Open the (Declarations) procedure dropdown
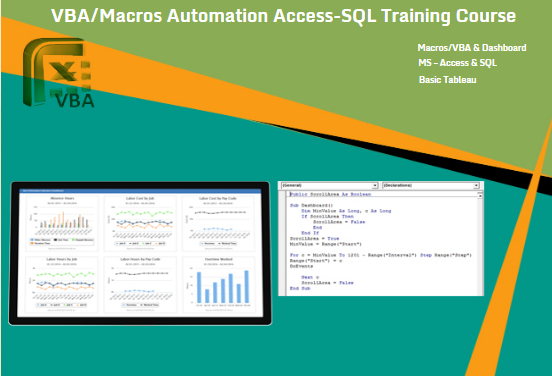The image size is (552, 376). pos(476,185)
